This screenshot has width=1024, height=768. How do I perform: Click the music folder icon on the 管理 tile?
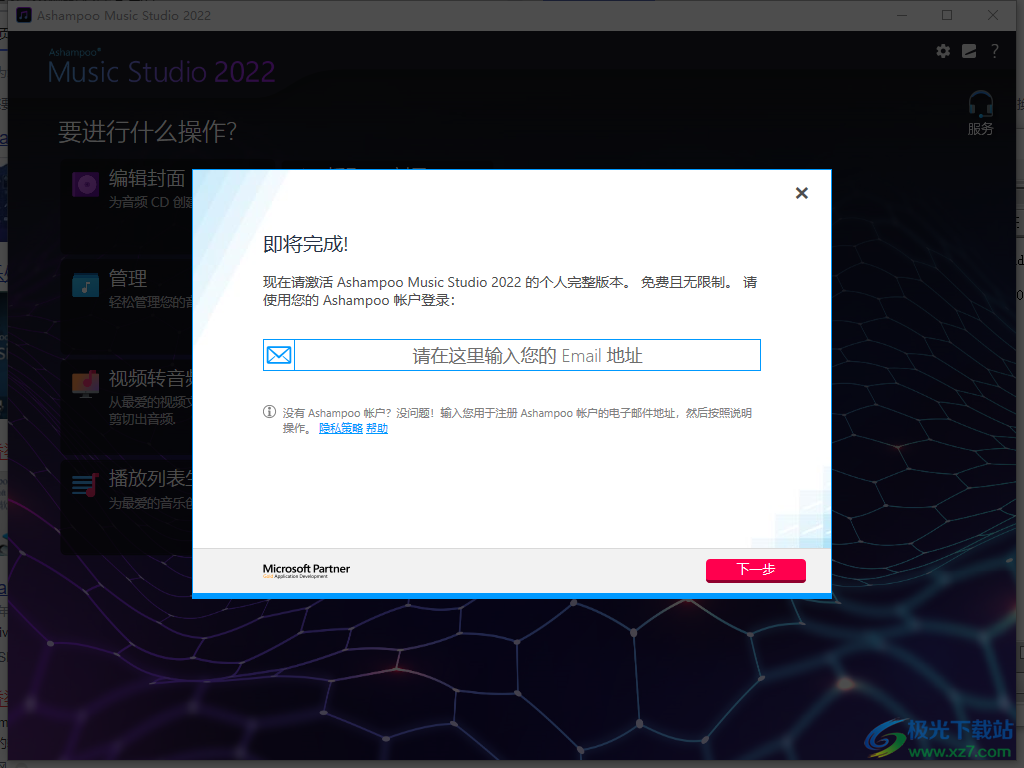[x=84, y=284]
